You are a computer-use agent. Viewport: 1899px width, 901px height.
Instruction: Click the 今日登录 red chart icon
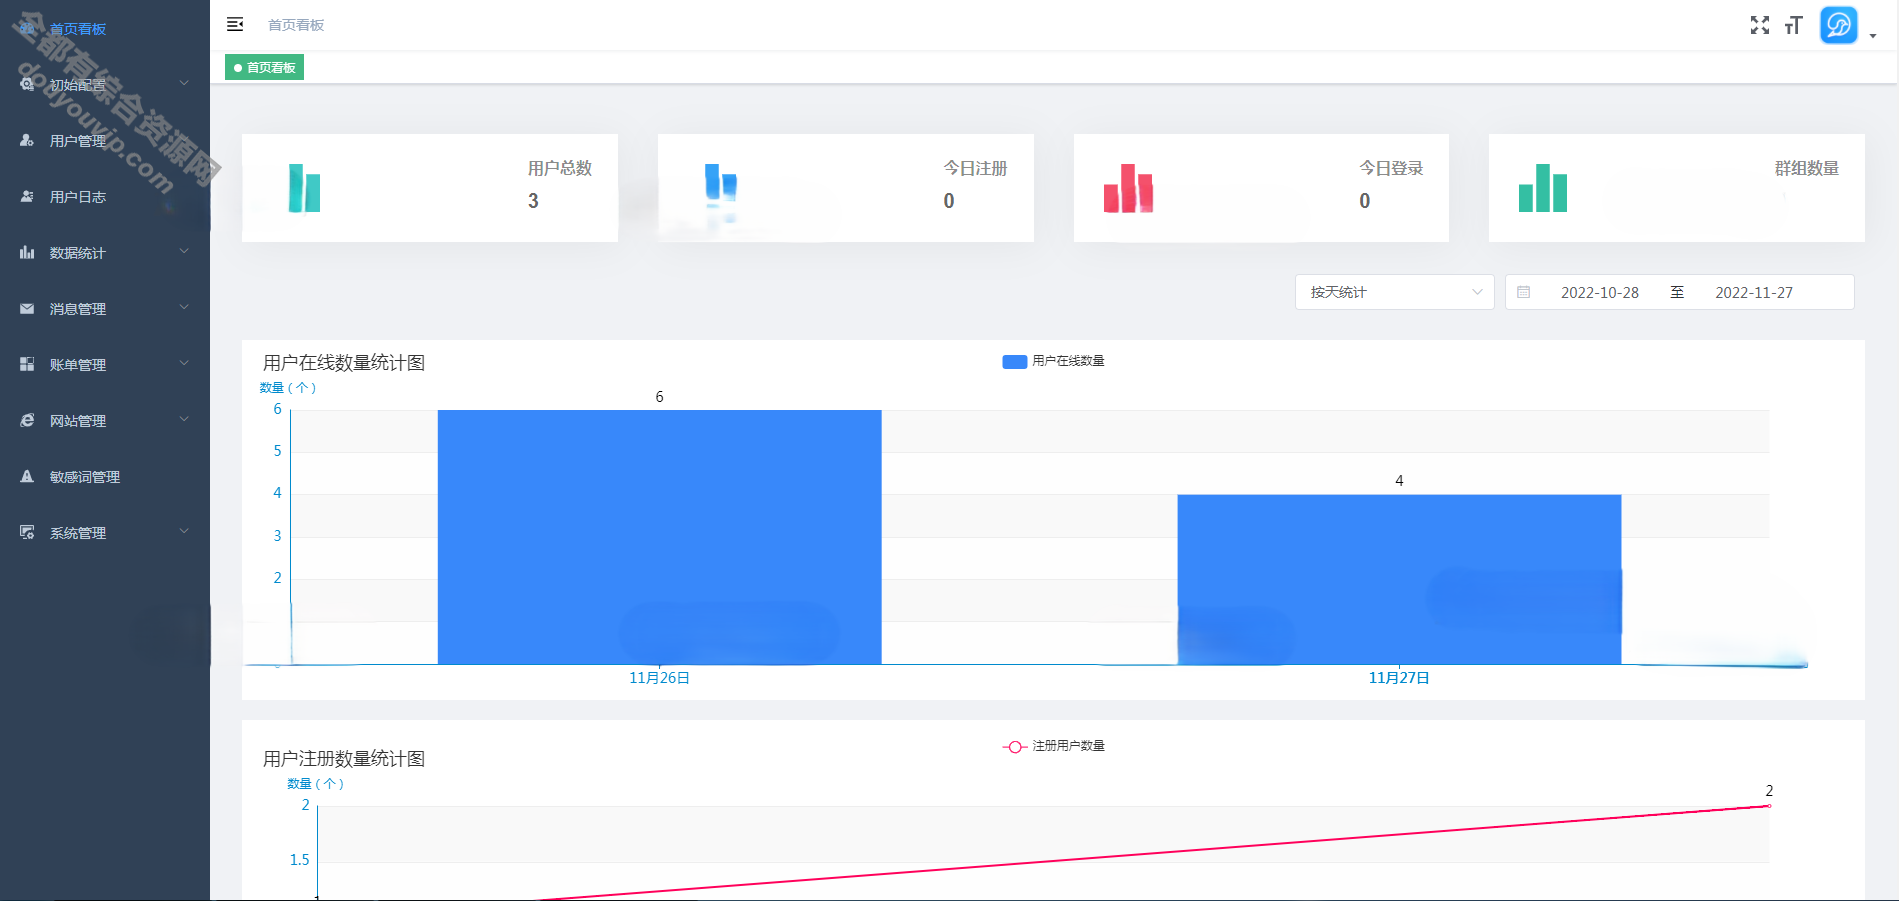(1128, 188)
